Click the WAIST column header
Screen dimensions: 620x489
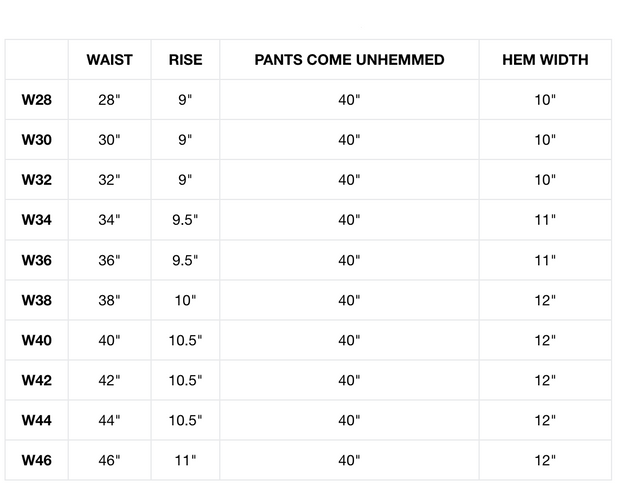(x=110, y=60)
